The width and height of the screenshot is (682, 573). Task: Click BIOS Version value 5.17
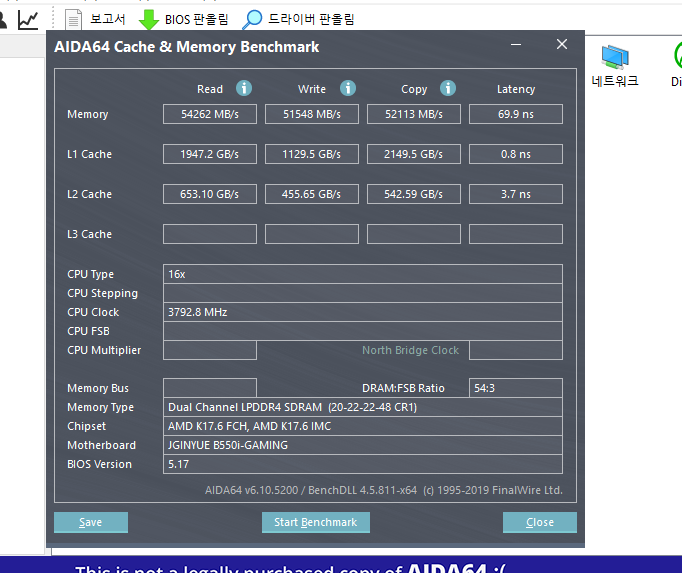[363, 464]
